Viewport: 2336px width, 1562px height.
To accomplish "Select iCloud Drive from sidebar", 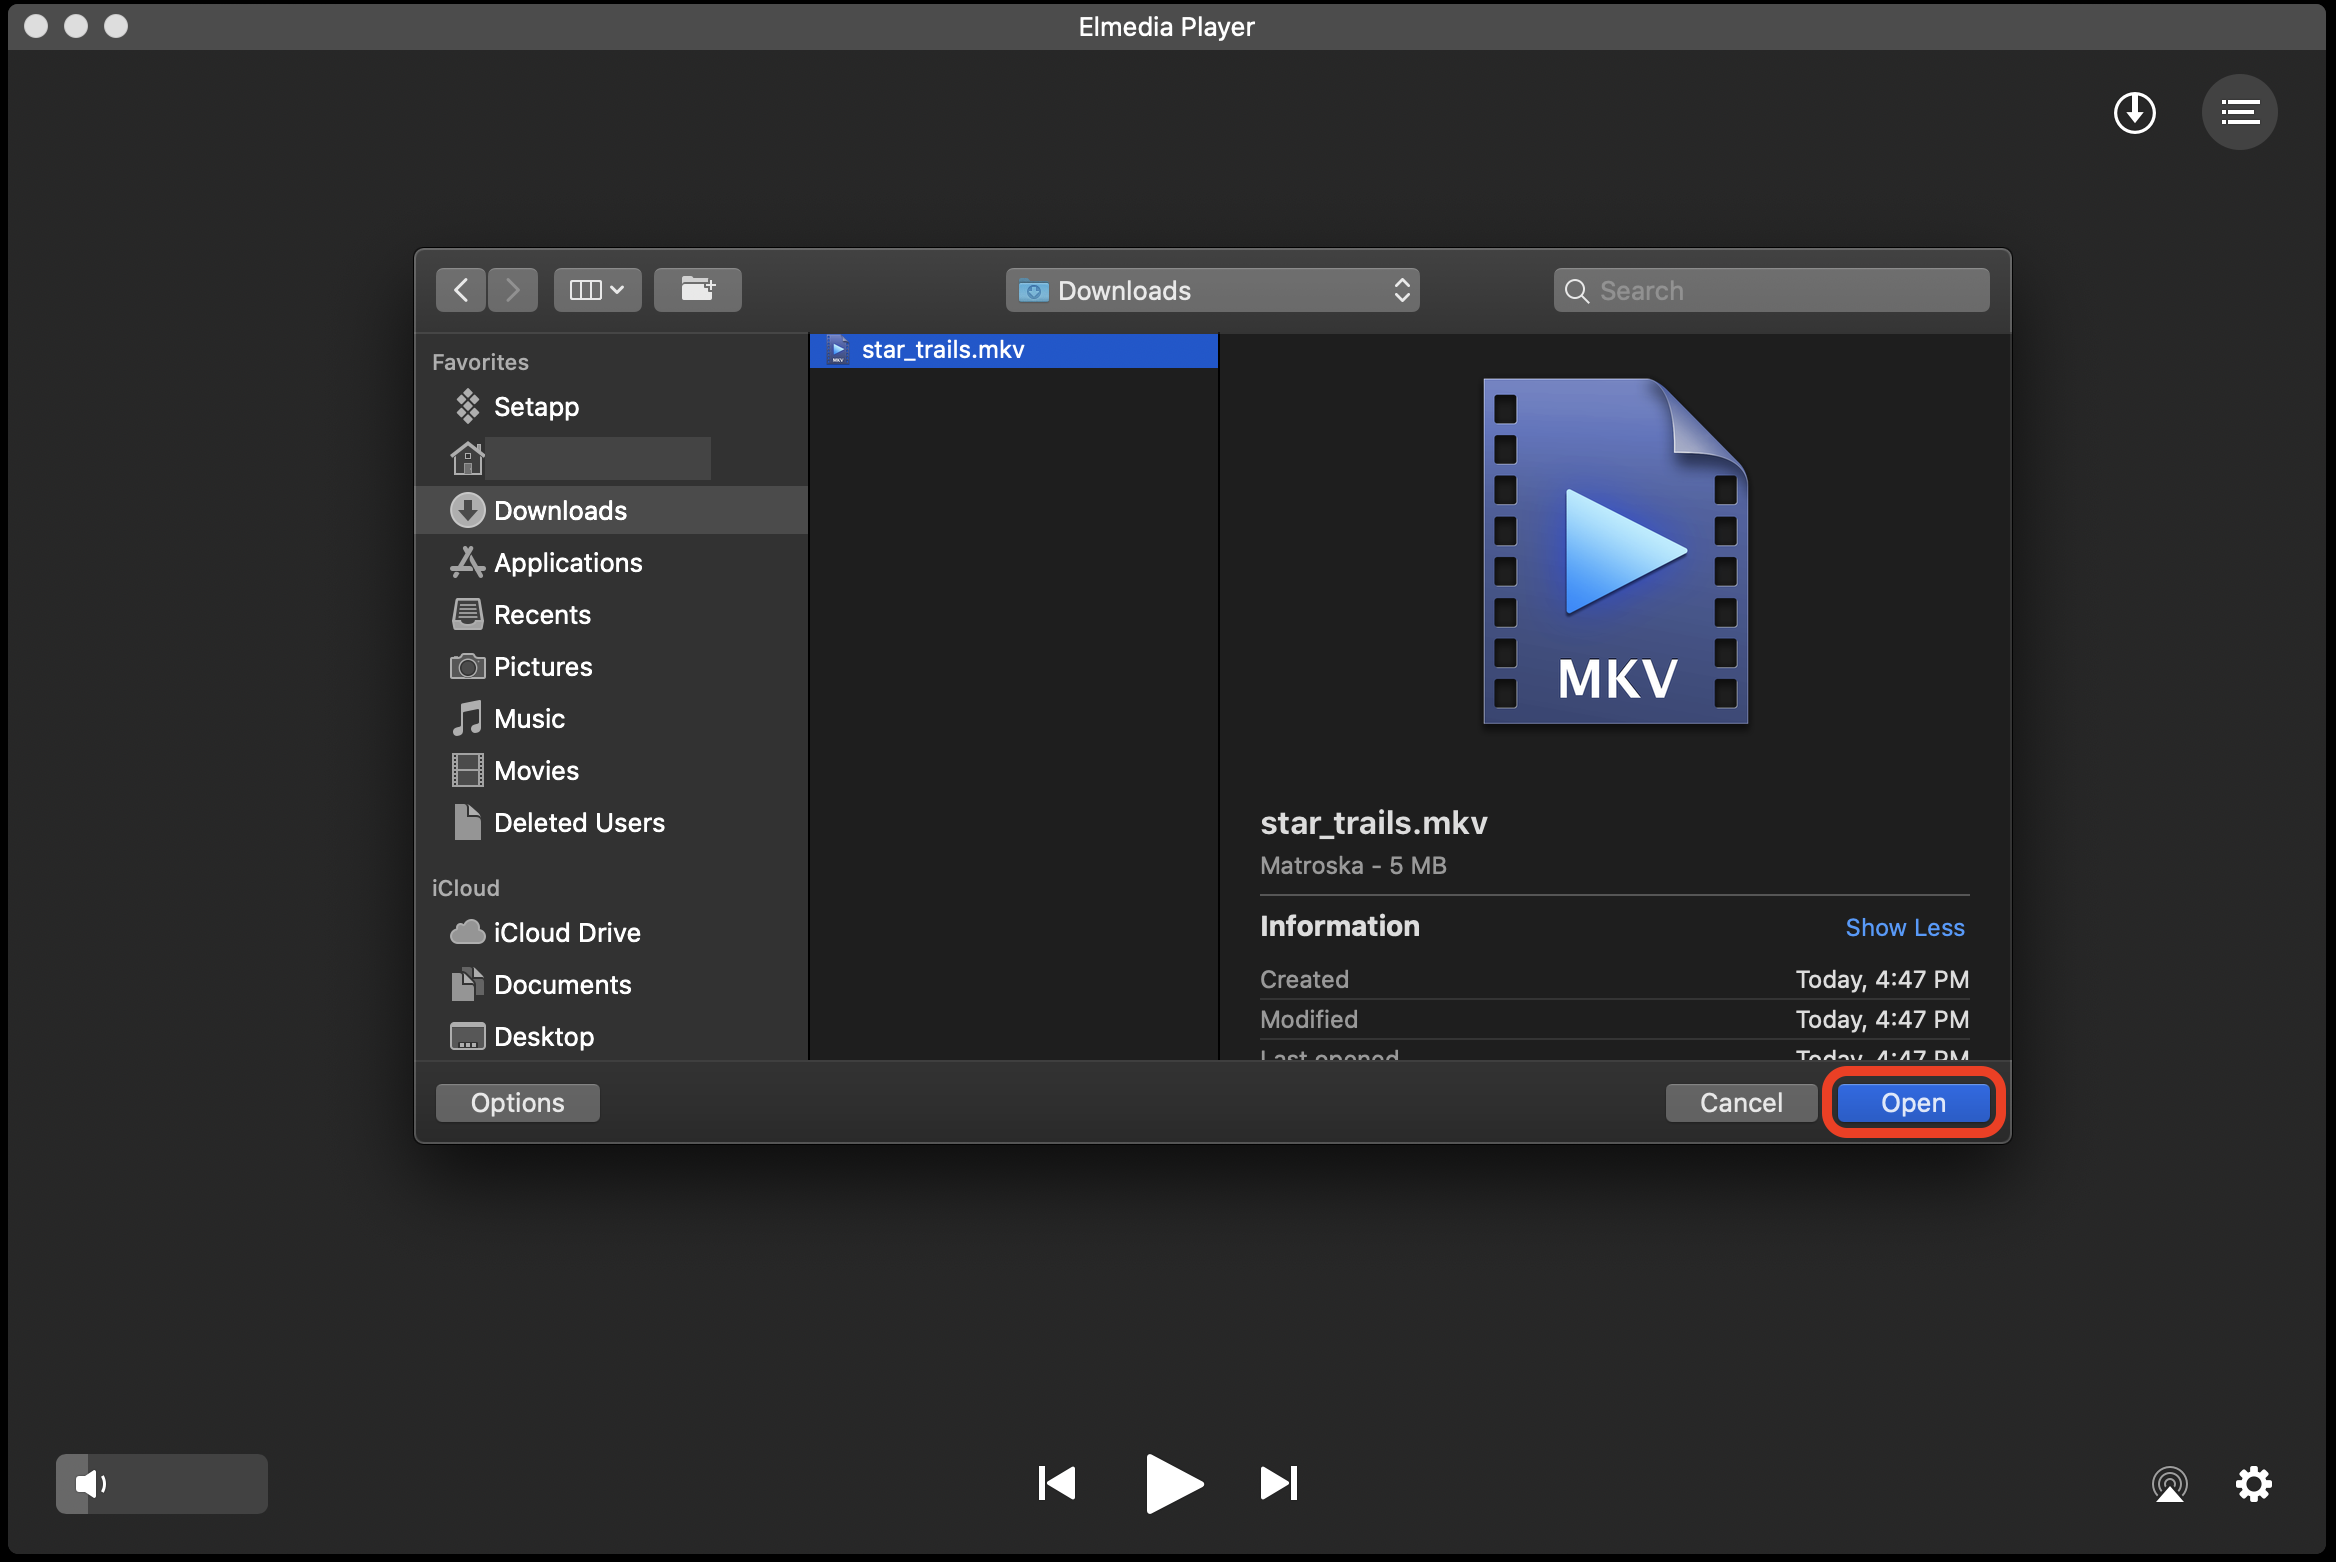I will (567, 929).
